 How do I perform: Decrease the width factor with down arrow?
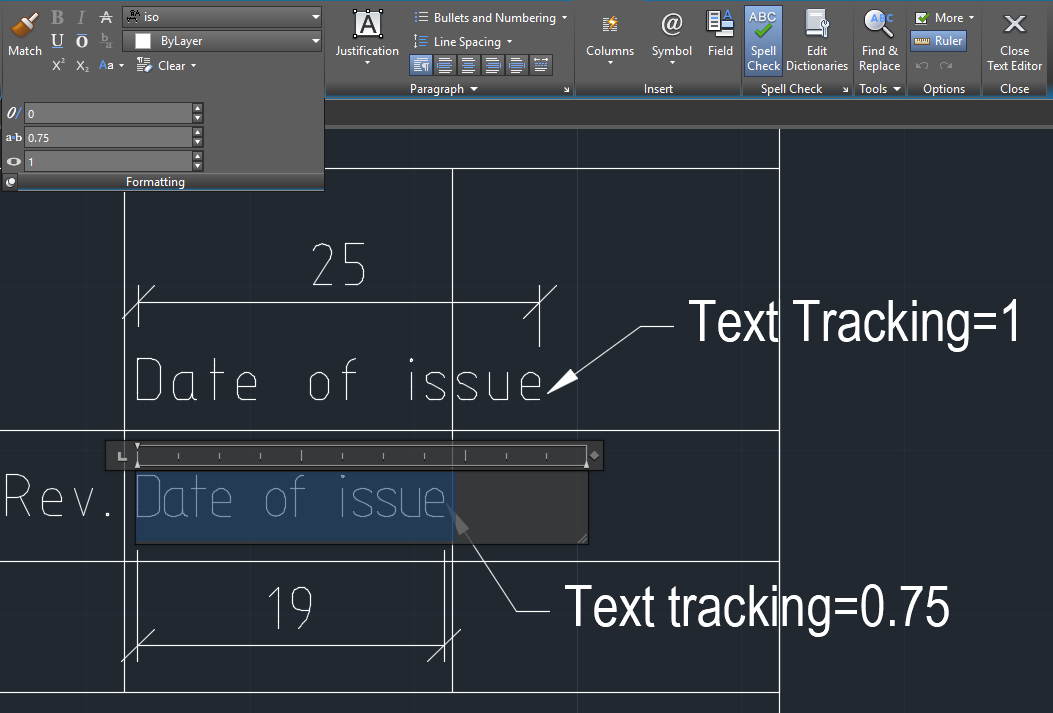click(197, 167)
